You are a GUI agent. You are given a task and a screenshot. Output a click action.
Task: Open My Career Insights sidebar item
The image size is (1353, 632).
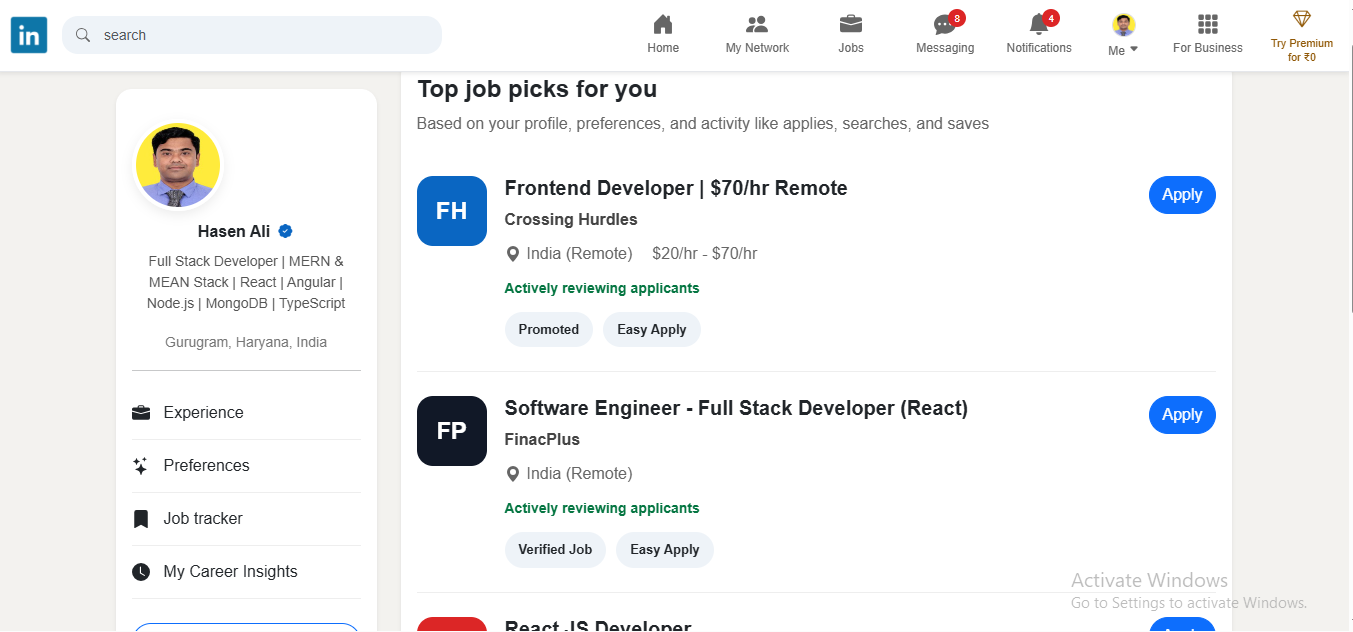click(246, 571)
